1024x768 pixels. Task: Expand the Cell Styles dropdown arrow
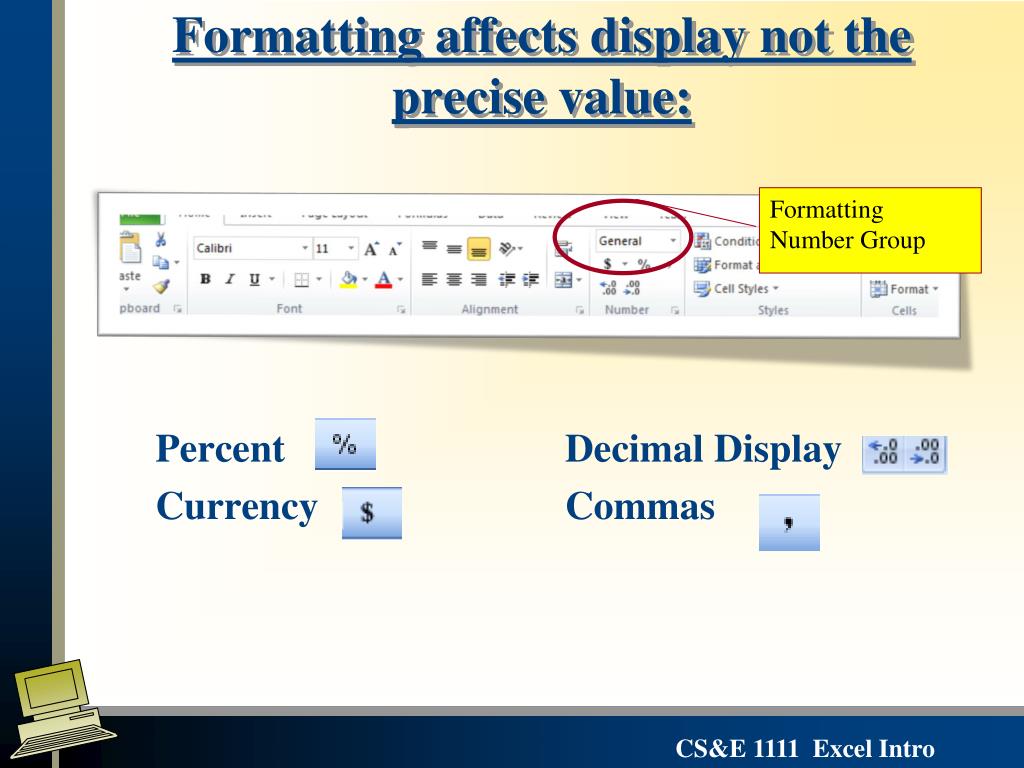coord(775,289)
